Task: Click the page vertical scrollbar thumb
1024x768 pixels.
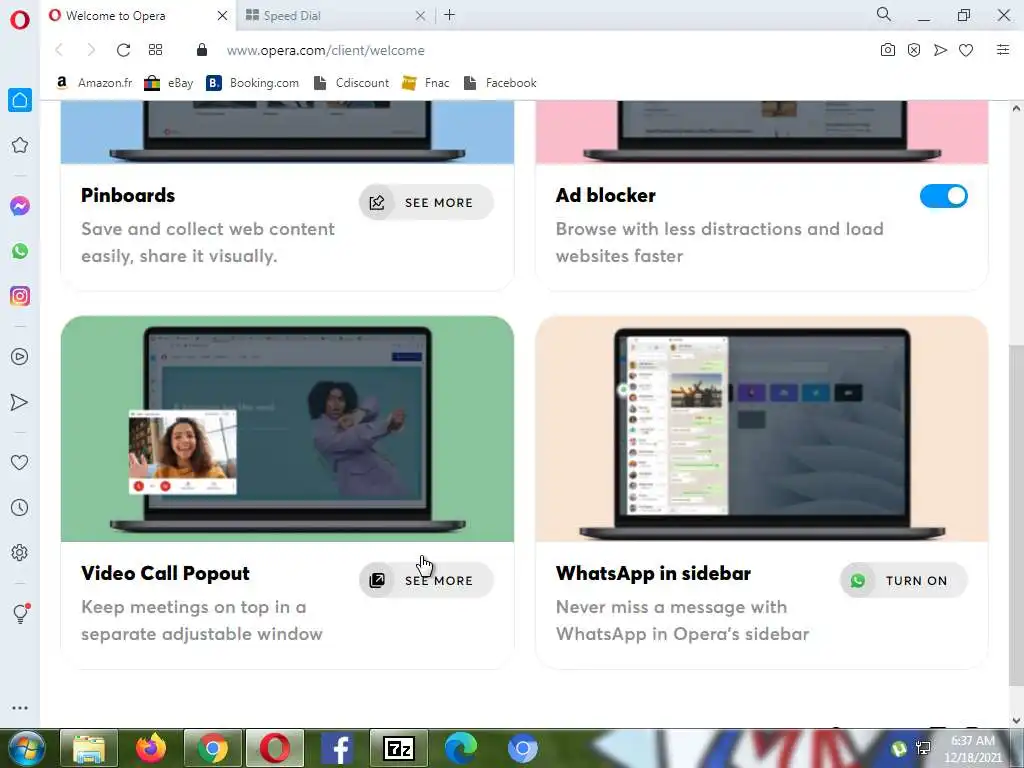Action: pyautogui.click(x=1016, y=517)
